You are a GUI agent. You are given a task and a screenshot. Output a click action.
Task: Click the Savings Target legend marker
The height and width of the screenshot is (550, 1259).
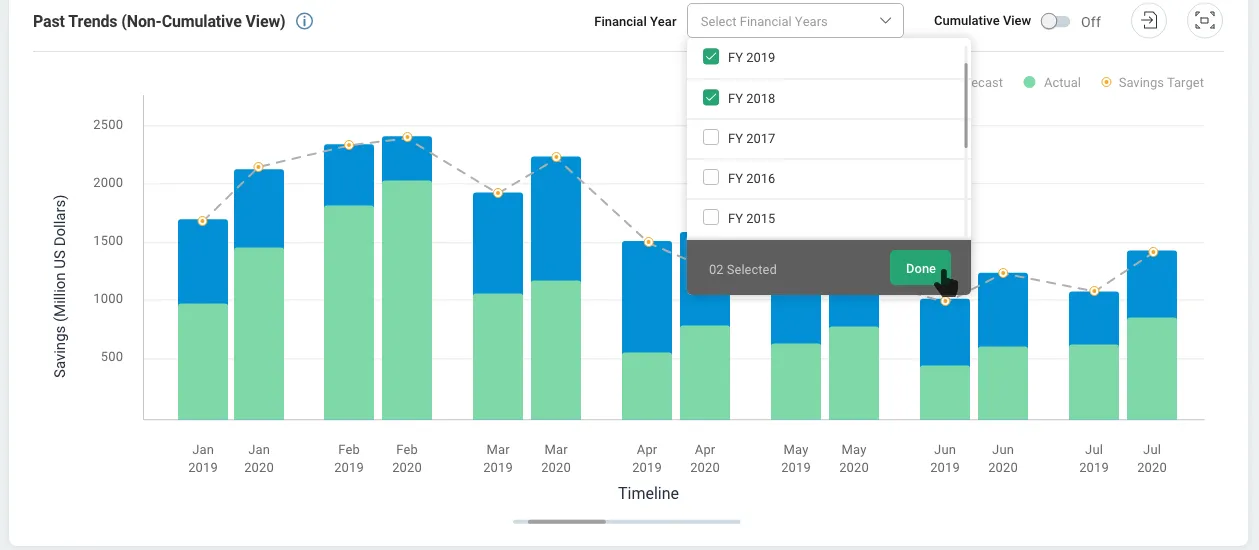point(1106,83)
